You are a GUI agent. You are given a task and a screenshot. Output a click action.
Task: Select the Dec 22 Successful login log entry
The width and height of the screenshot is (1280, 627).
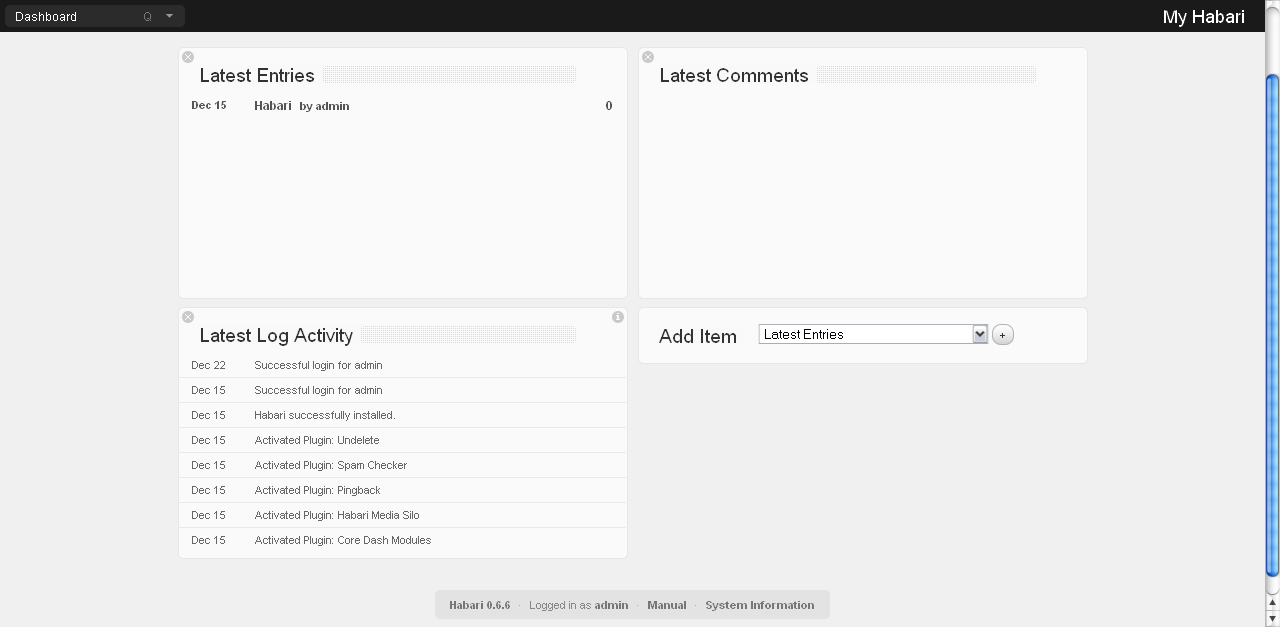point(318,366)
